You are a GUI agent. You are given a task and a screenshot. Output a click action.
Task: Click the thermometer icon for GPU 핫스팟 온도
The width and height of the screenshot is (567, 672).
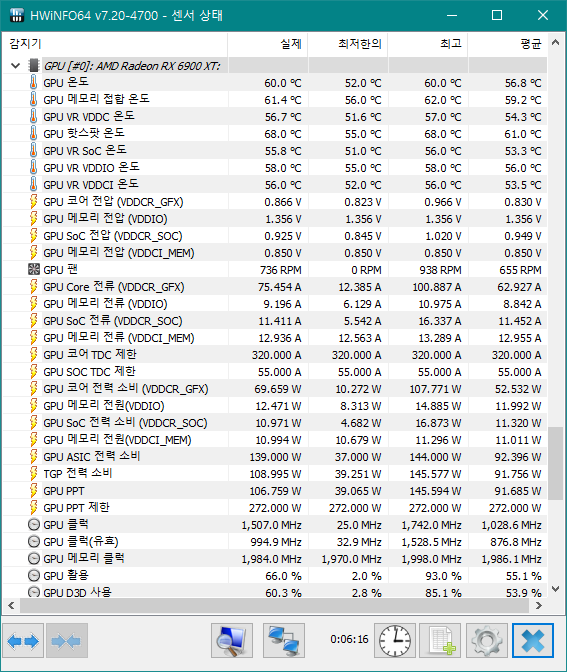(33, 133)
